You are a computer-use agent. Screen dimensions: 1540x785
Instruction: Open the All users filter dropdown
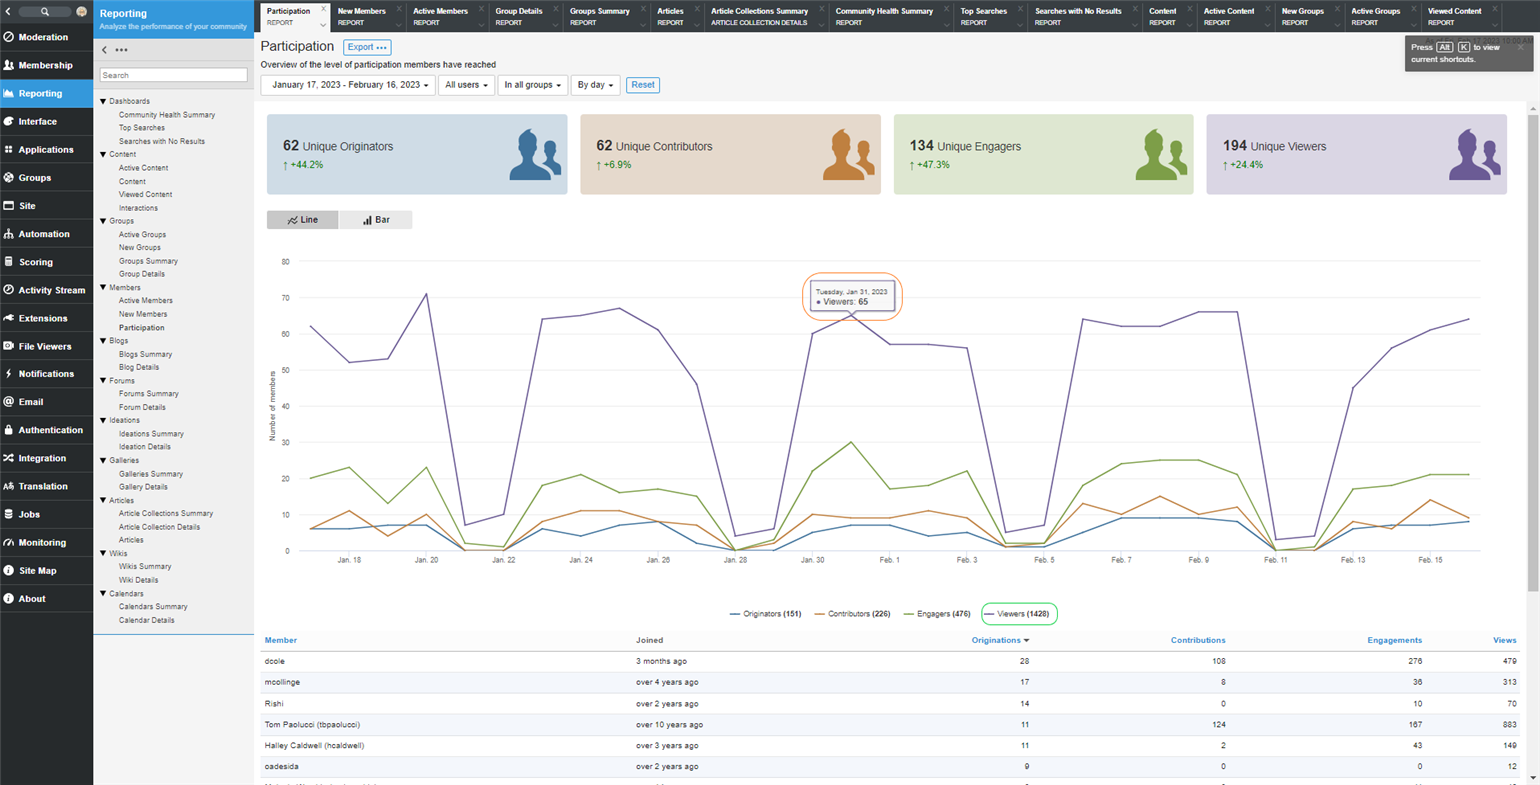point(466,85)
